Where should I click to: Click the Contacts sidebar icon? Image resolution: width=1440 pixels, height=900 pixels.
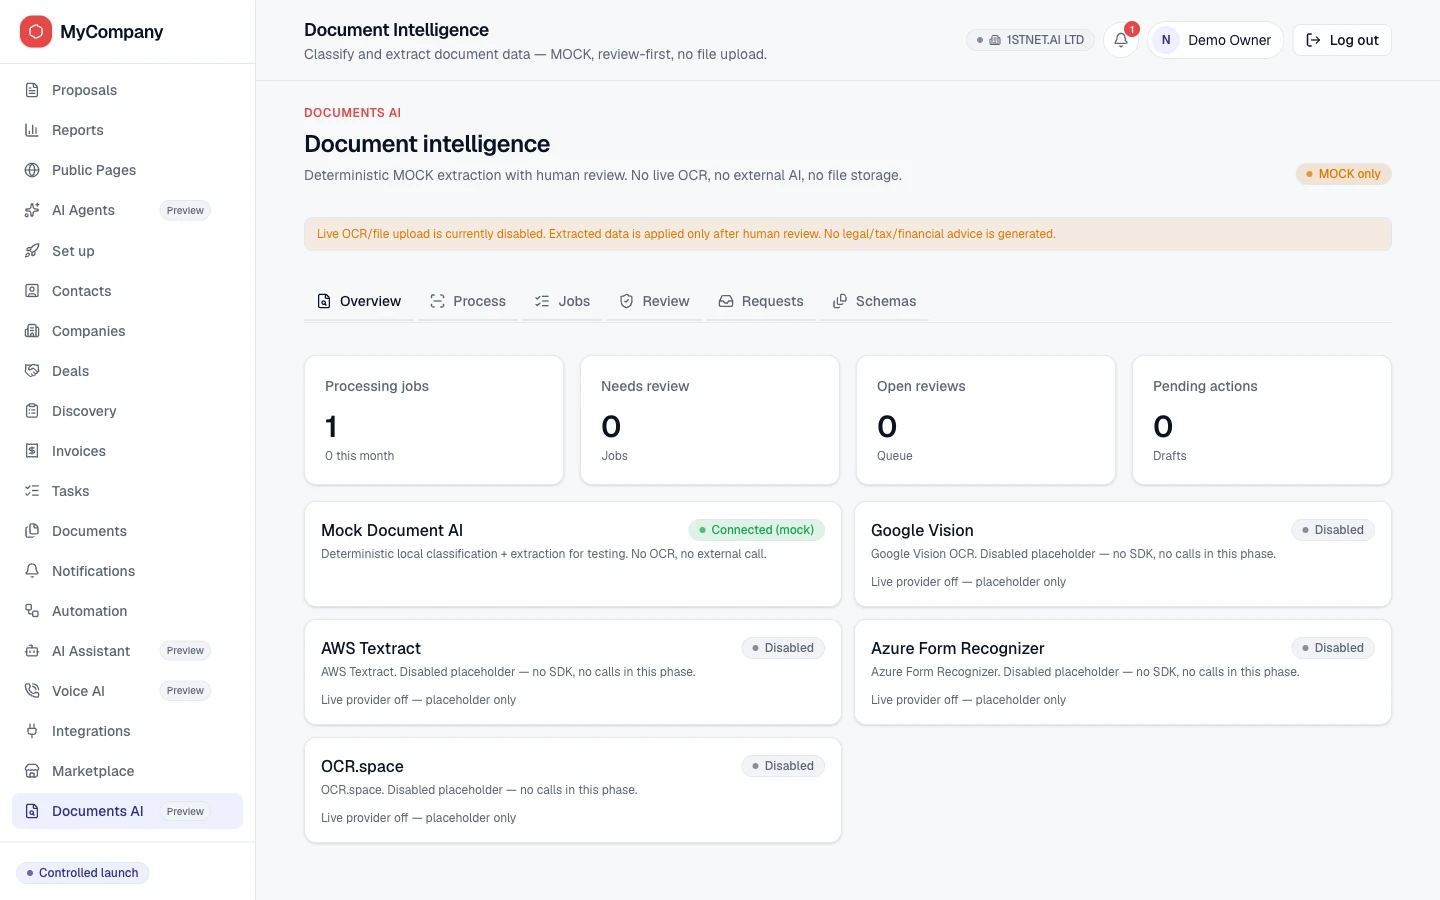[32, 291]
